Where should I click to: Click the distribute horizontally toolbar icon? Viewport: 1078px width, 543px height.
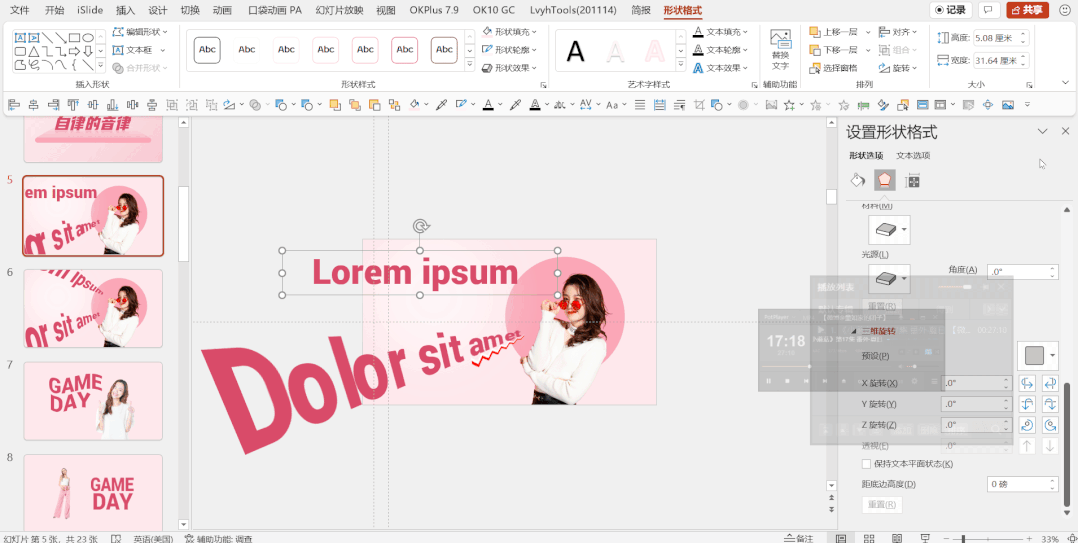pos(133,105)
